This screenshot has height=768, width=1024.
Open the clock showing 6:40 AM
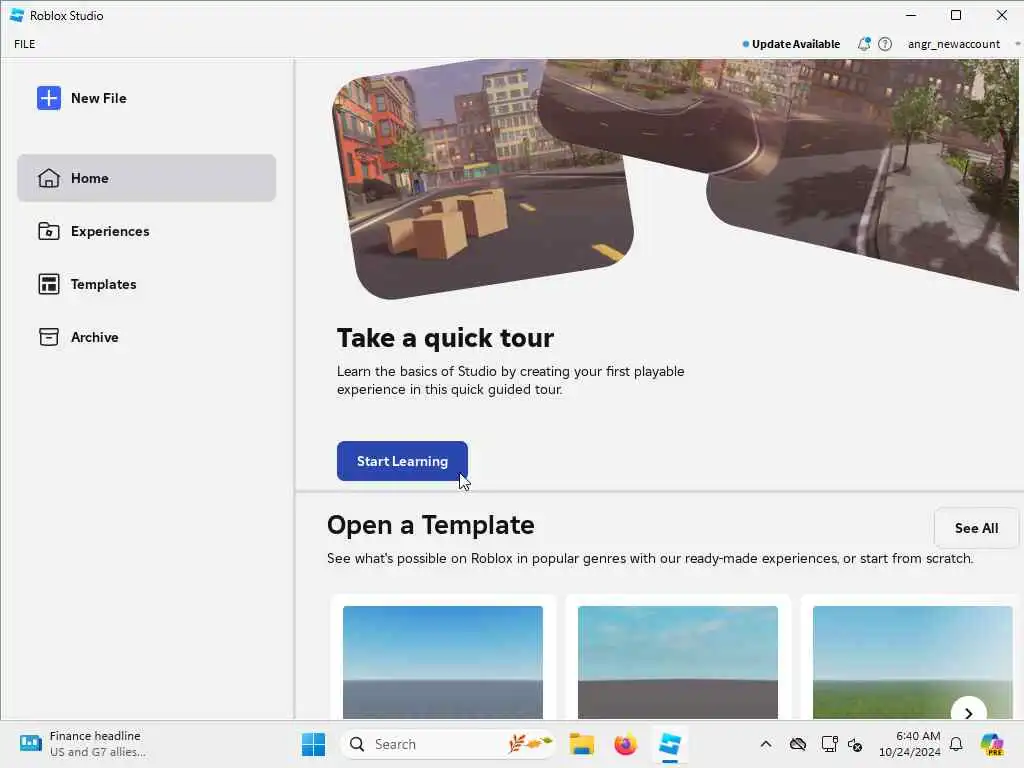[910, 744]
